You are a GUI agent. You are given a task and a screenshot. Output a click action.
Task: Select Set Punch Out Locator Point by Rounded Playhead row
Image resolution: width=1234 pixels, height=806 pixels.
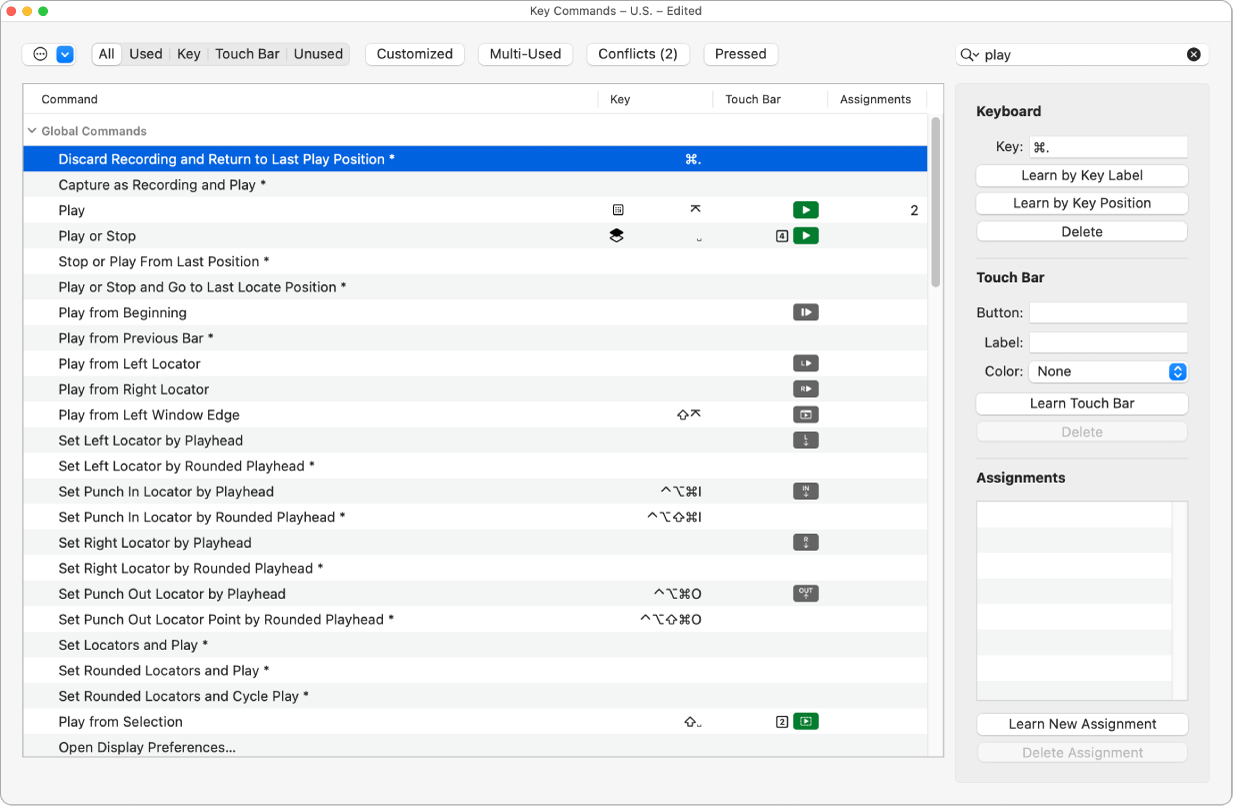click(x=475, y=619)
